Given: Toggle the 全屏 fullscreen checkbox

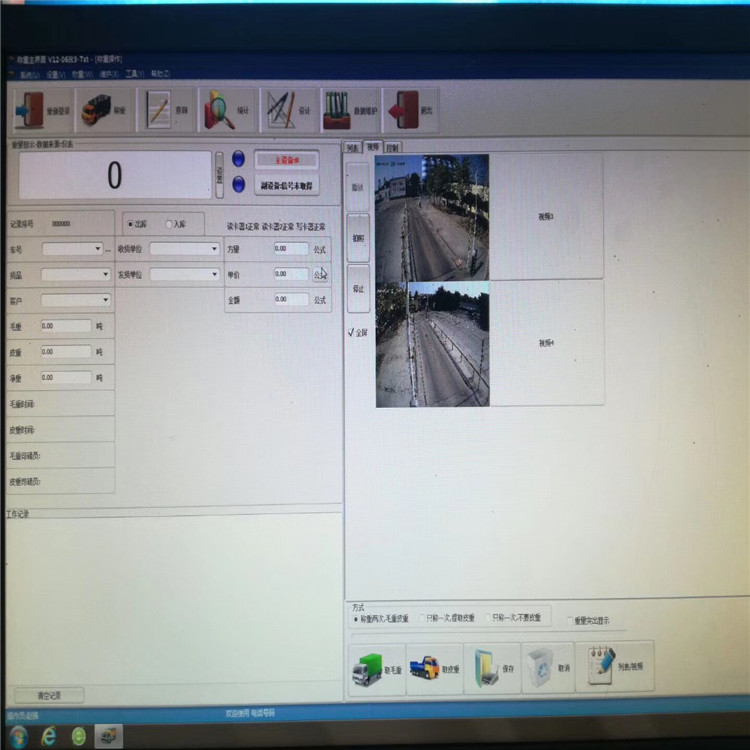Looking at the screenshot, I should pyautogui.click(x=351, y=332).
